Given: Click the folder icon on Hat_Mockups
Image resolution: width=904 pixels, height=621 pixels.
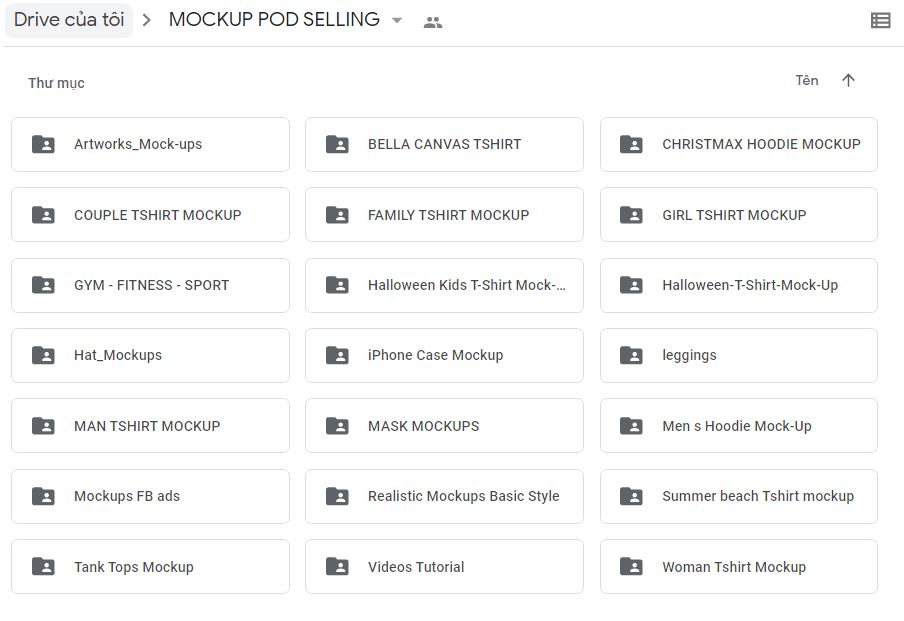Looking at the screenshot, I should [x=42, y=355].
